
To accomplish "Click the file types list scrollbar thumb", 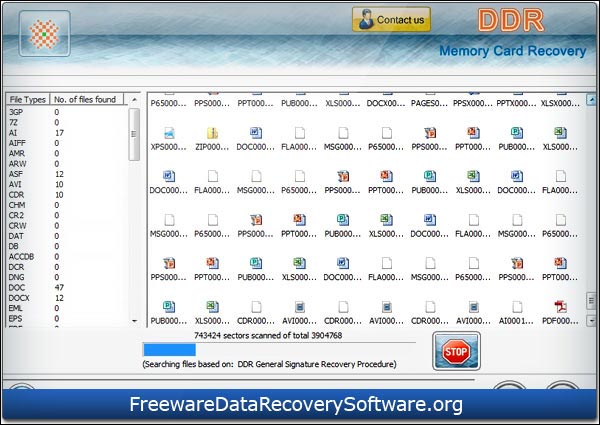I will point(134,134).
